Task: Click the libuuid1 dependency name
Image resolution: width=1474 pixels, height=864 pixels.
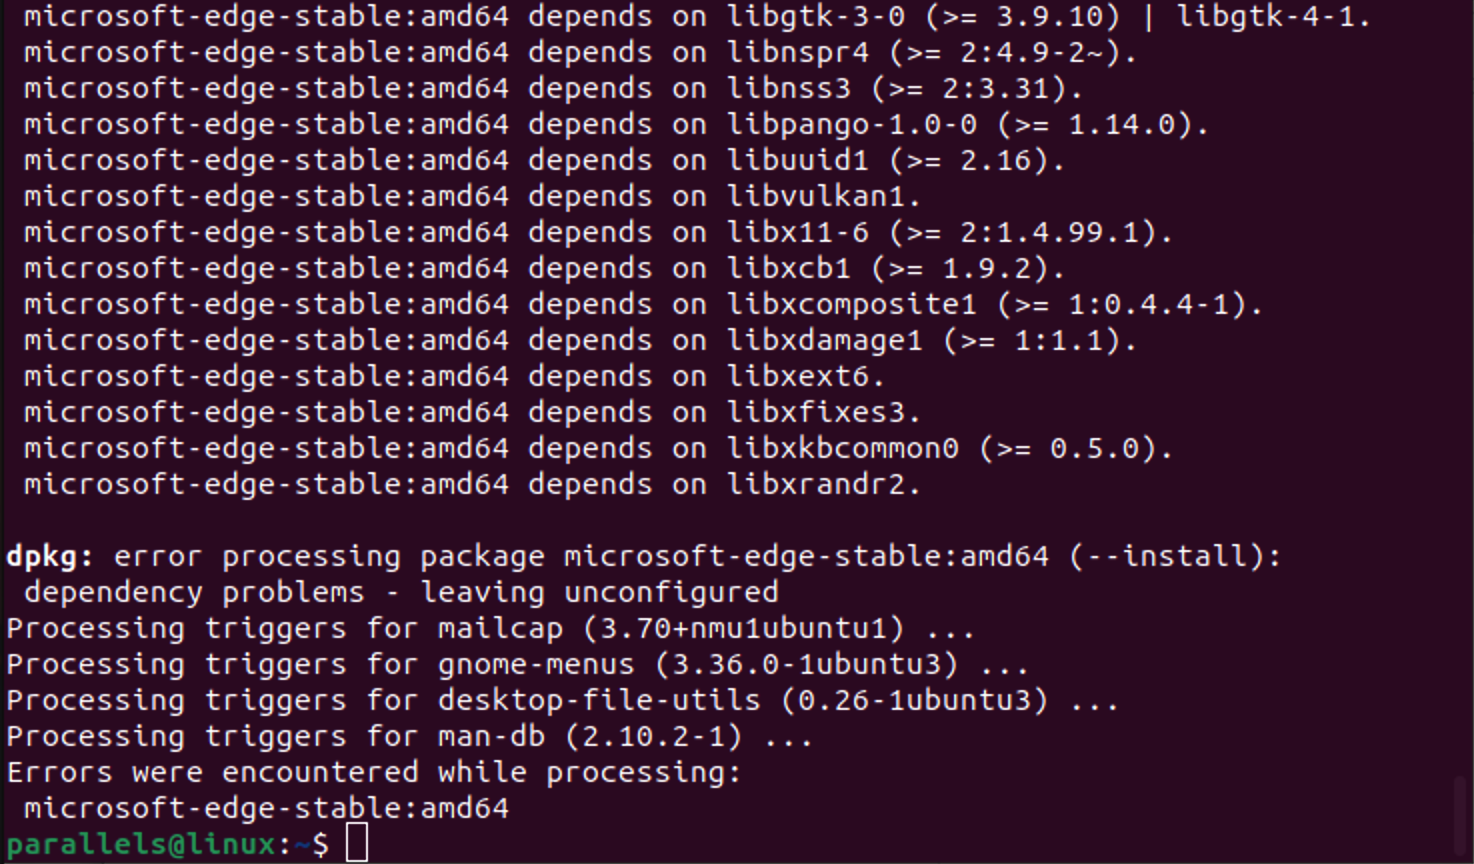Action: point(797,160)
